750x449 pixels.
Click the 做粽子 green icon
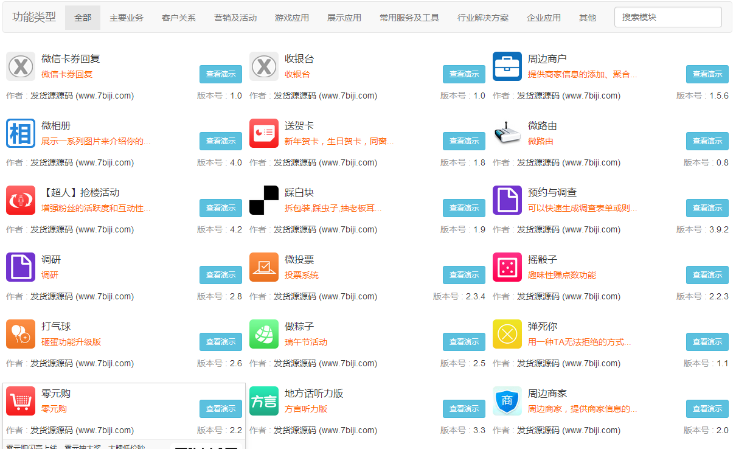[x=264, y=334]
